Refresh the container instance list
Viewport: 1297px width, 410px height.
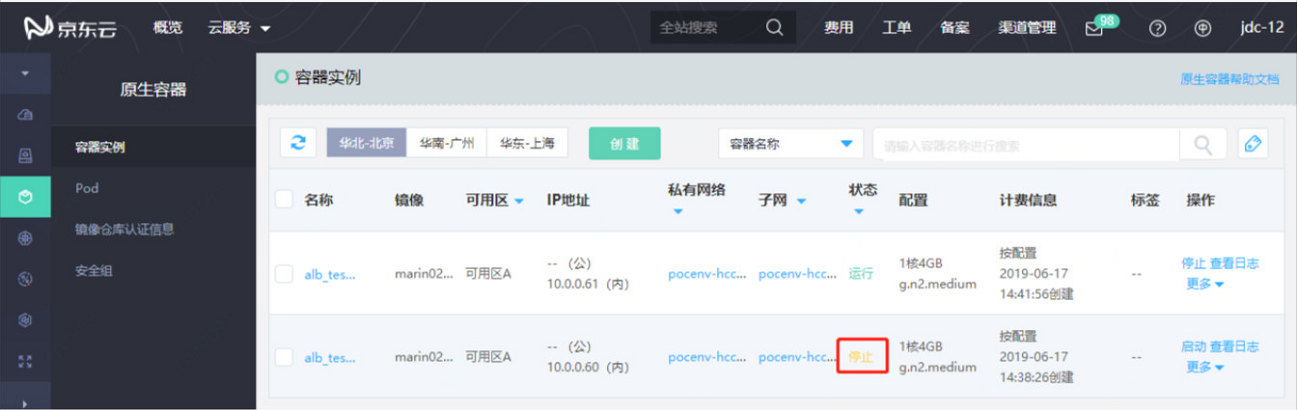[x=297, y=143]
